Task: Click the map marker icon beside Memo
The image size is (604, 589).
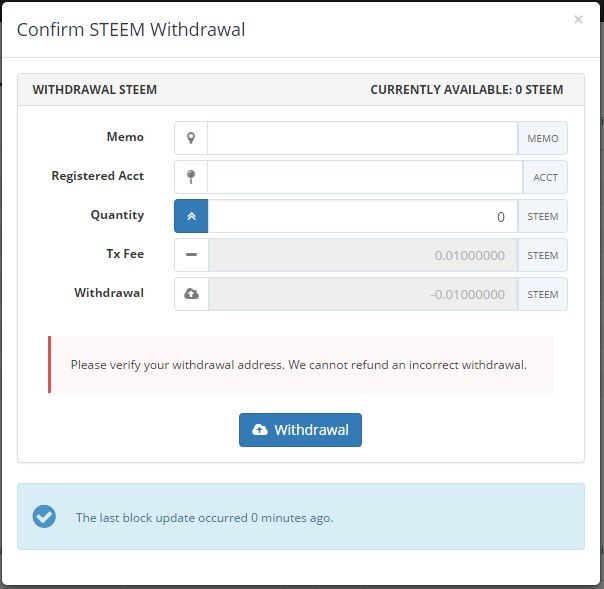Action: click(191, 138)
